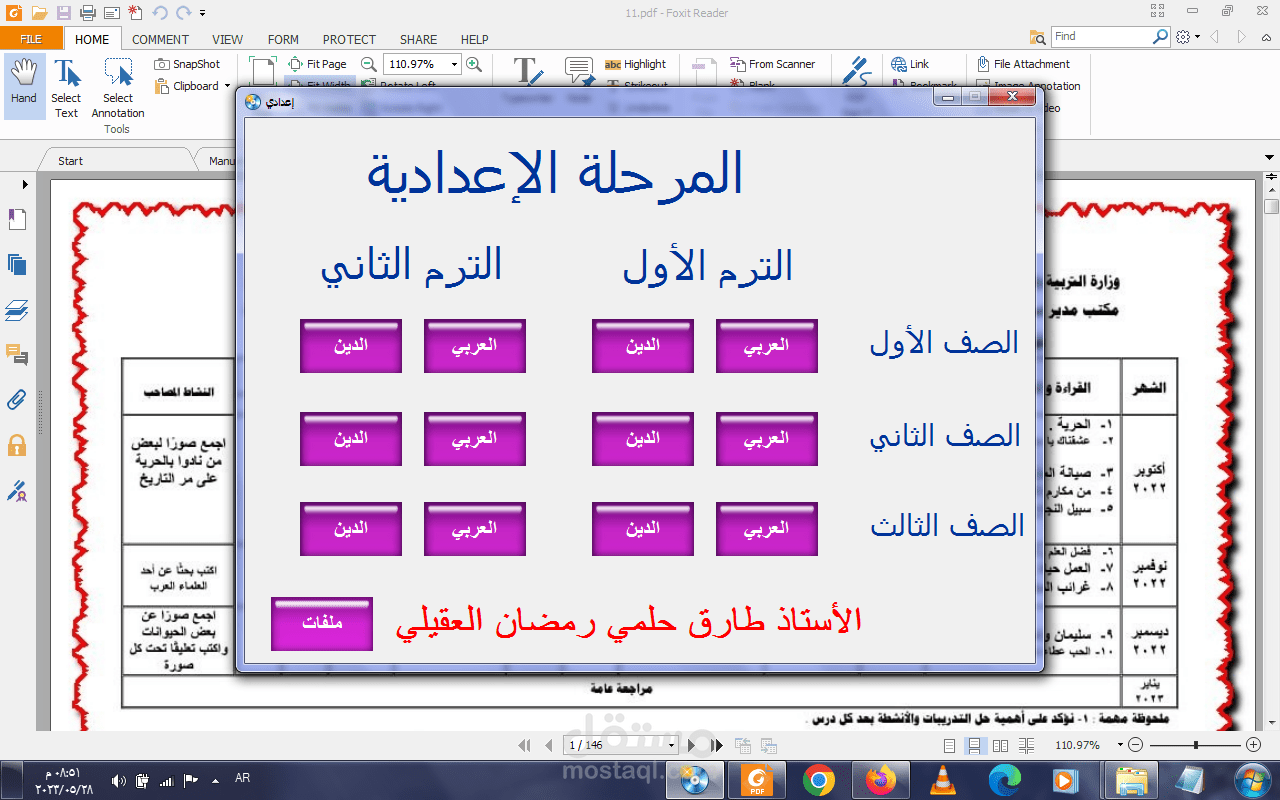Open the Security lock side panel
The height and width of the screenshot is (800, 1280).
17,445
